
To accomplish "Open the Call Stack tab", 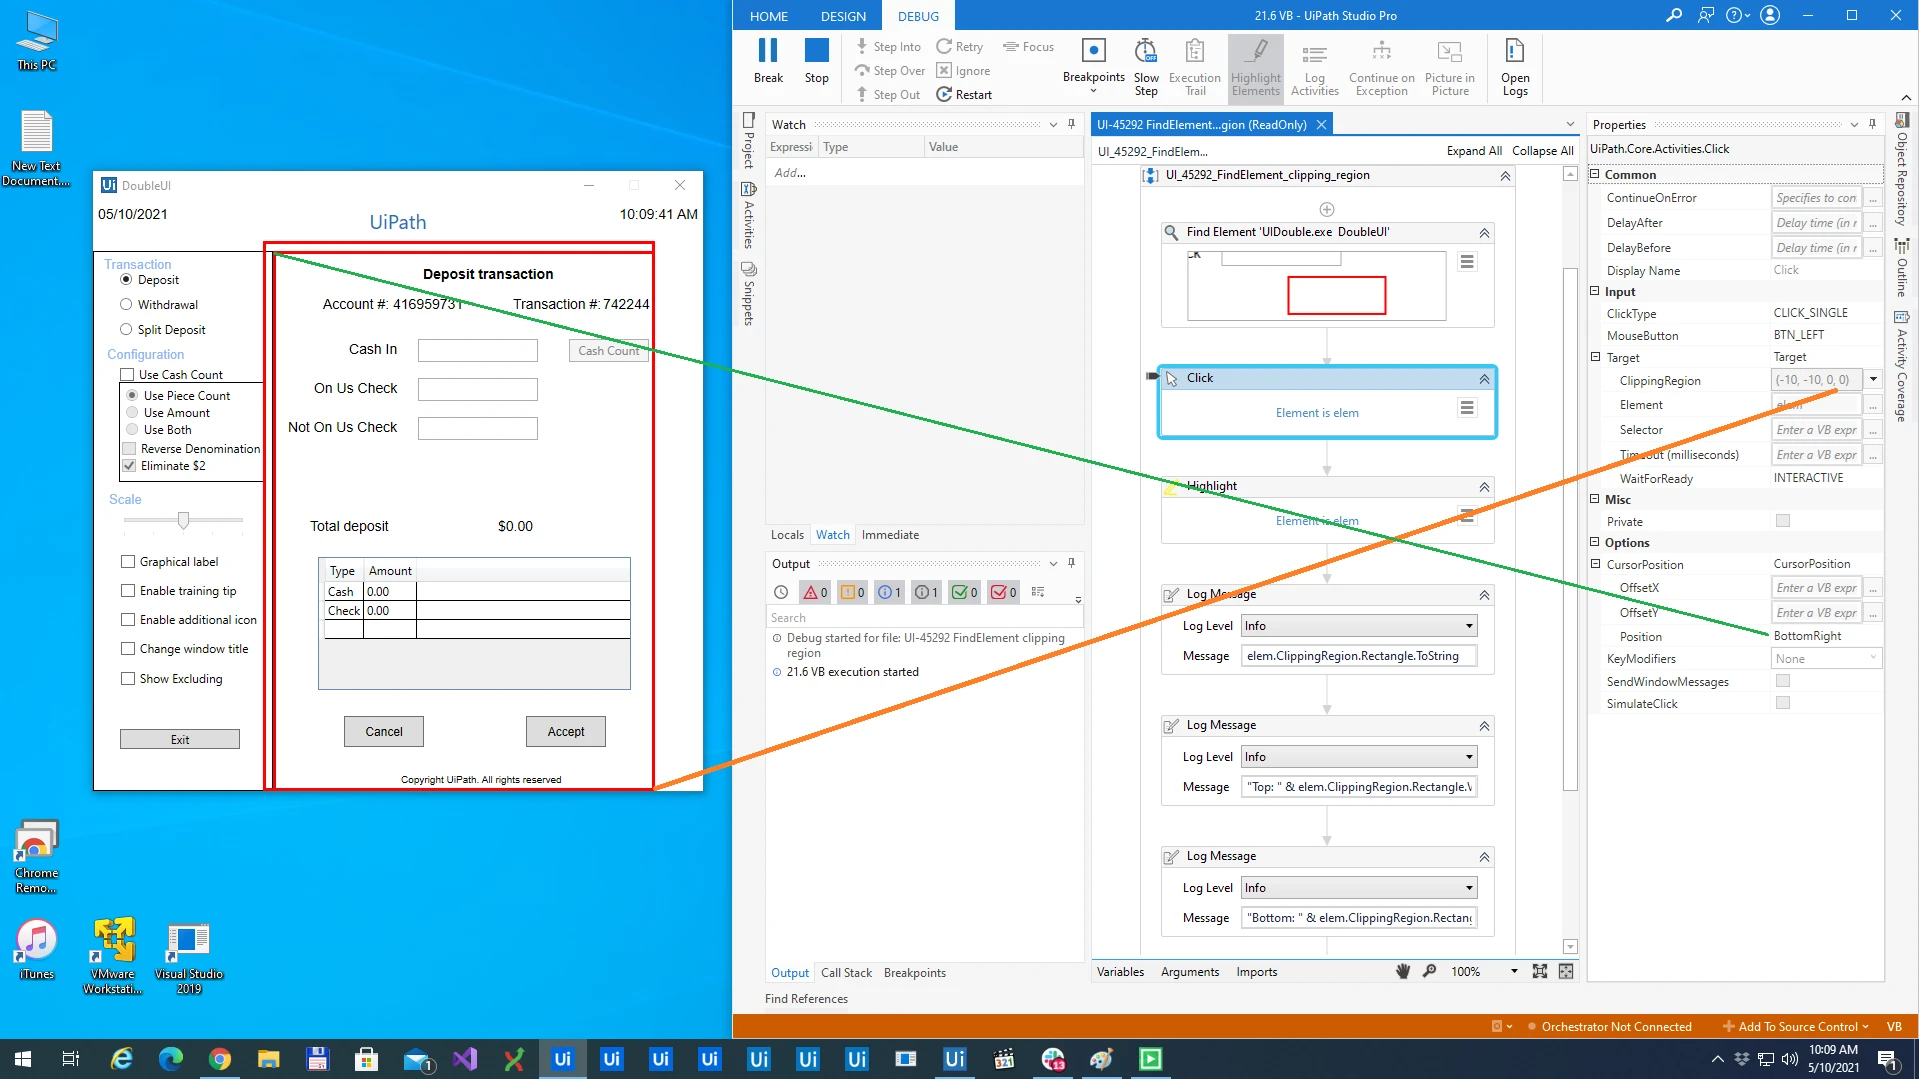I will [x=846, y=973].
